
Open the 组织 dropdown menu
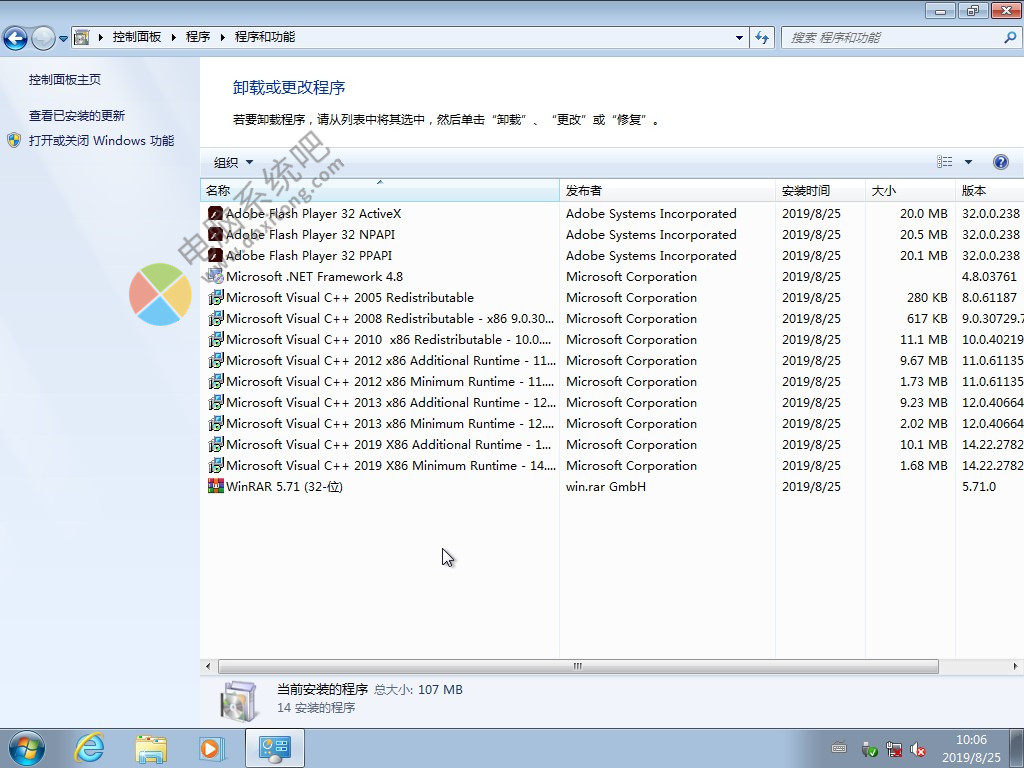[x=233, y=162]
